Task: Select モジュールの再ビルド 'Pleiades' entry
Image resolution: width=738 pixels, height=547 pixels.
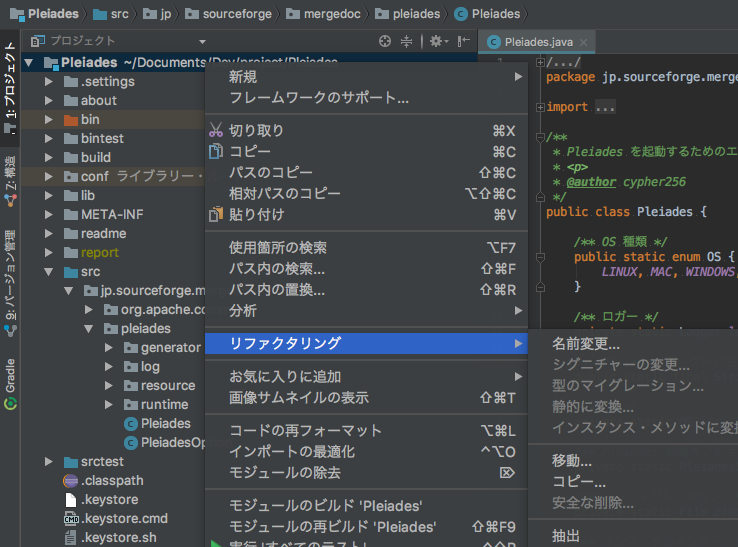Action: [366, 527]
